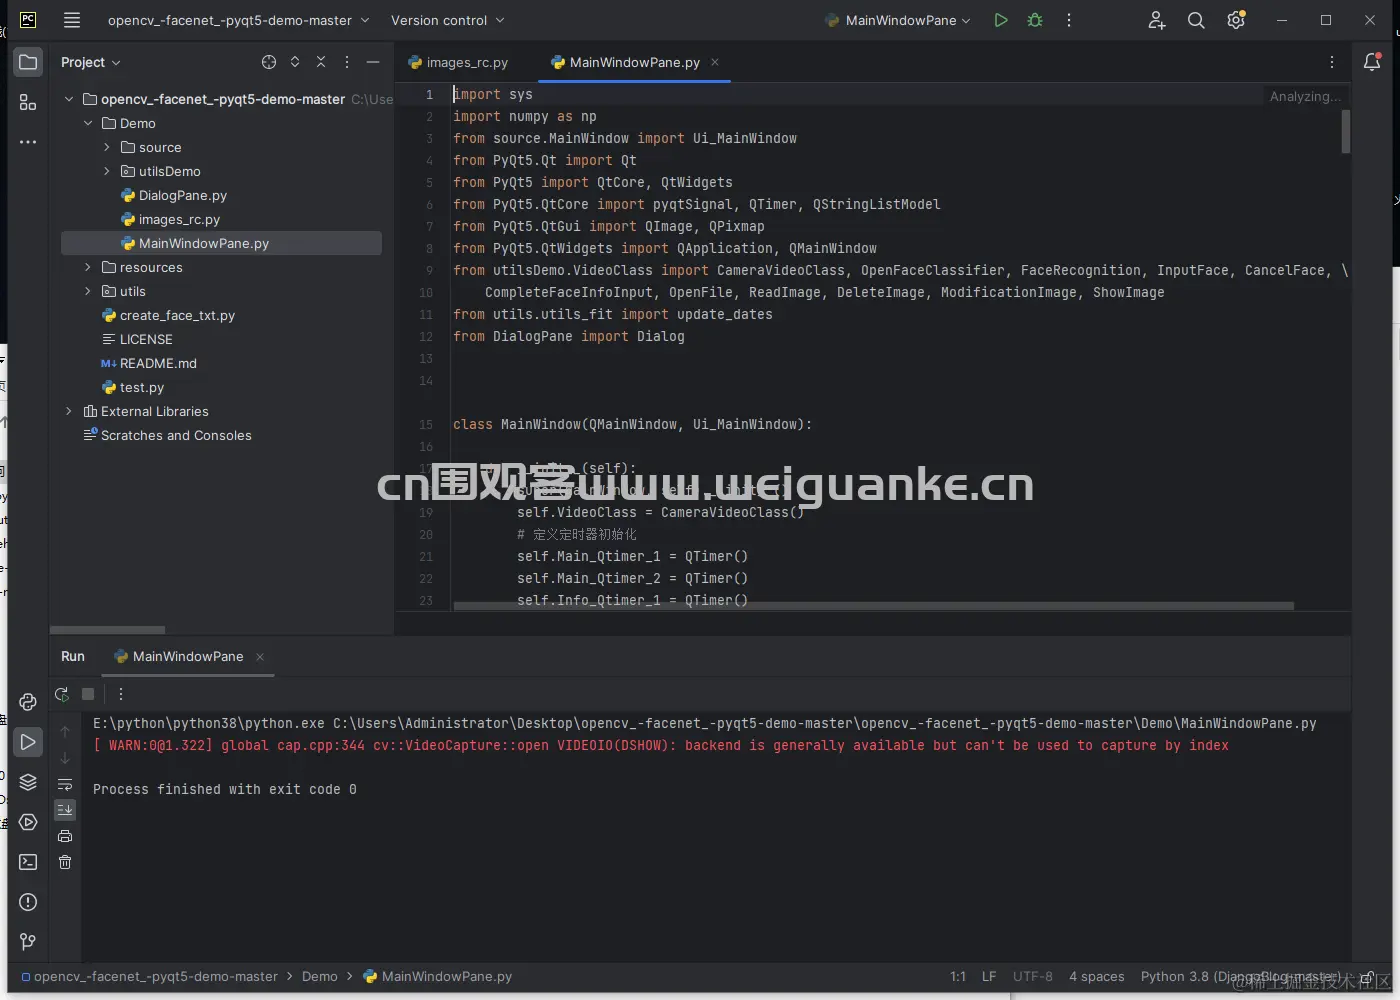Select the MainWindowPane.py editor tab
This screenshot has width=1400, height=1000.
634,62
